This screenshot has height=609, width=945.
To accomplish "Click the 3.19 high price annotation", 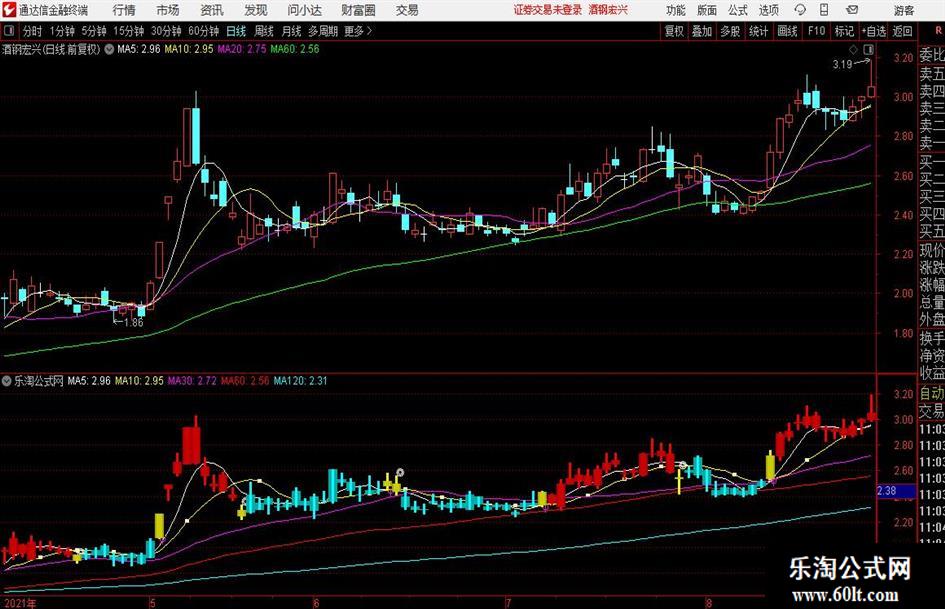I will 842,65.
